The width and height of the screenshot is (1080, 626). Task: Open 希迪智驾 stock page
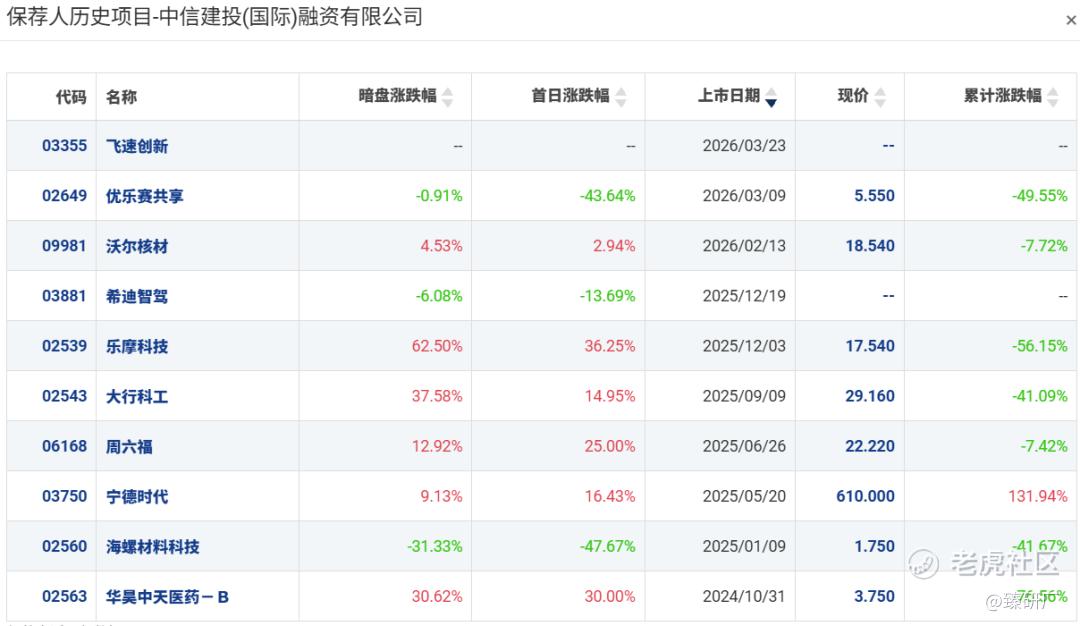[x=136, y=296]
